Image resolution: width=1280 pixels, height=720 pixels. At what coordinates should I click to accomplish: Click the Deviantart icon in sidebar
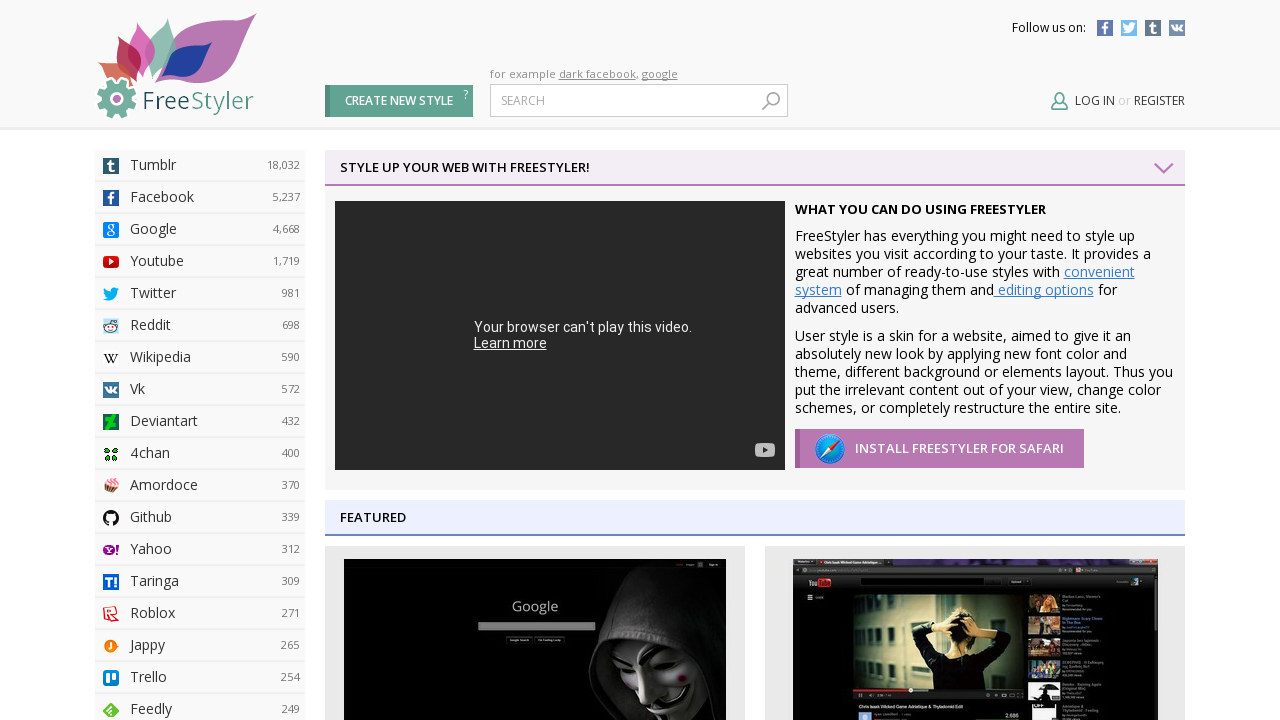pos(111,422)
